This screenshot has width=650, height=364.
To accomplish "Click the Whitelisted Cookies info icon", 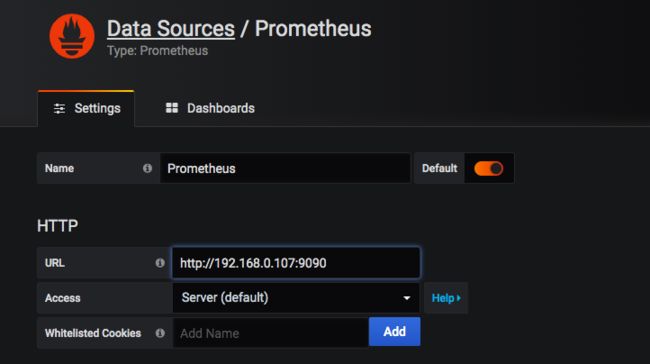I will tap(160, 333).
